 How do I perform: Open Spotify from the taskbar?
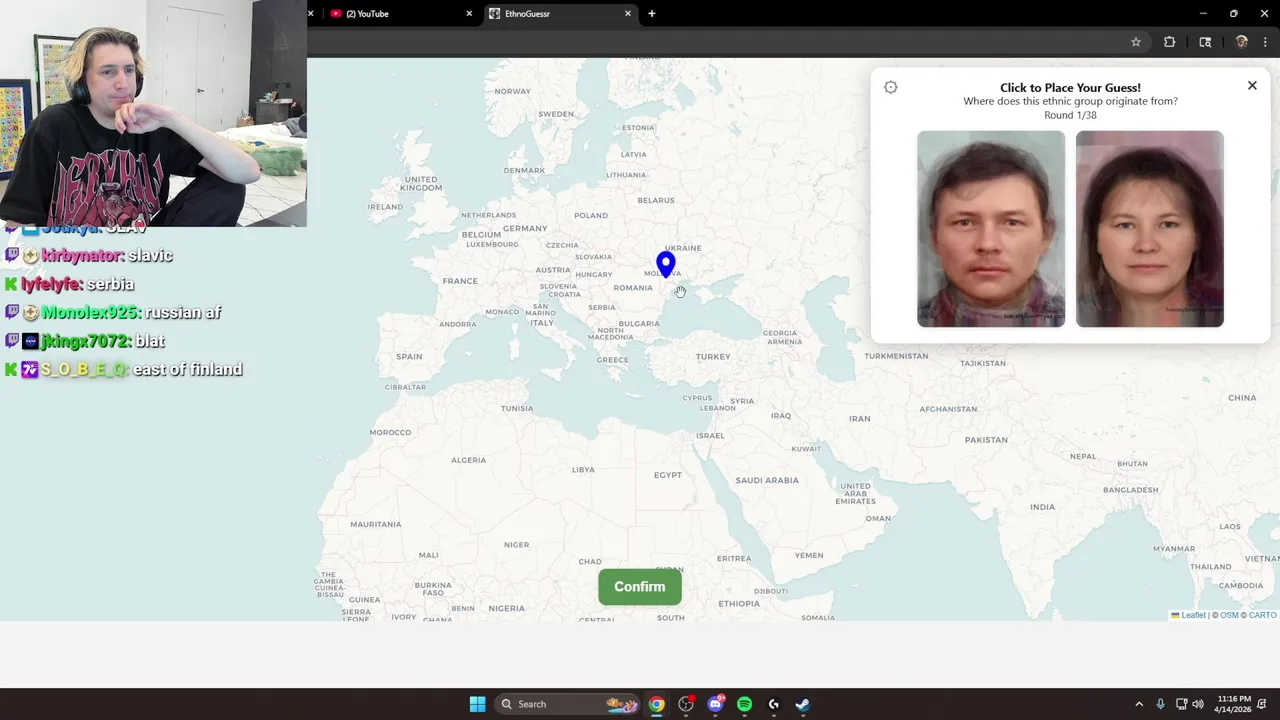[744, 704]
